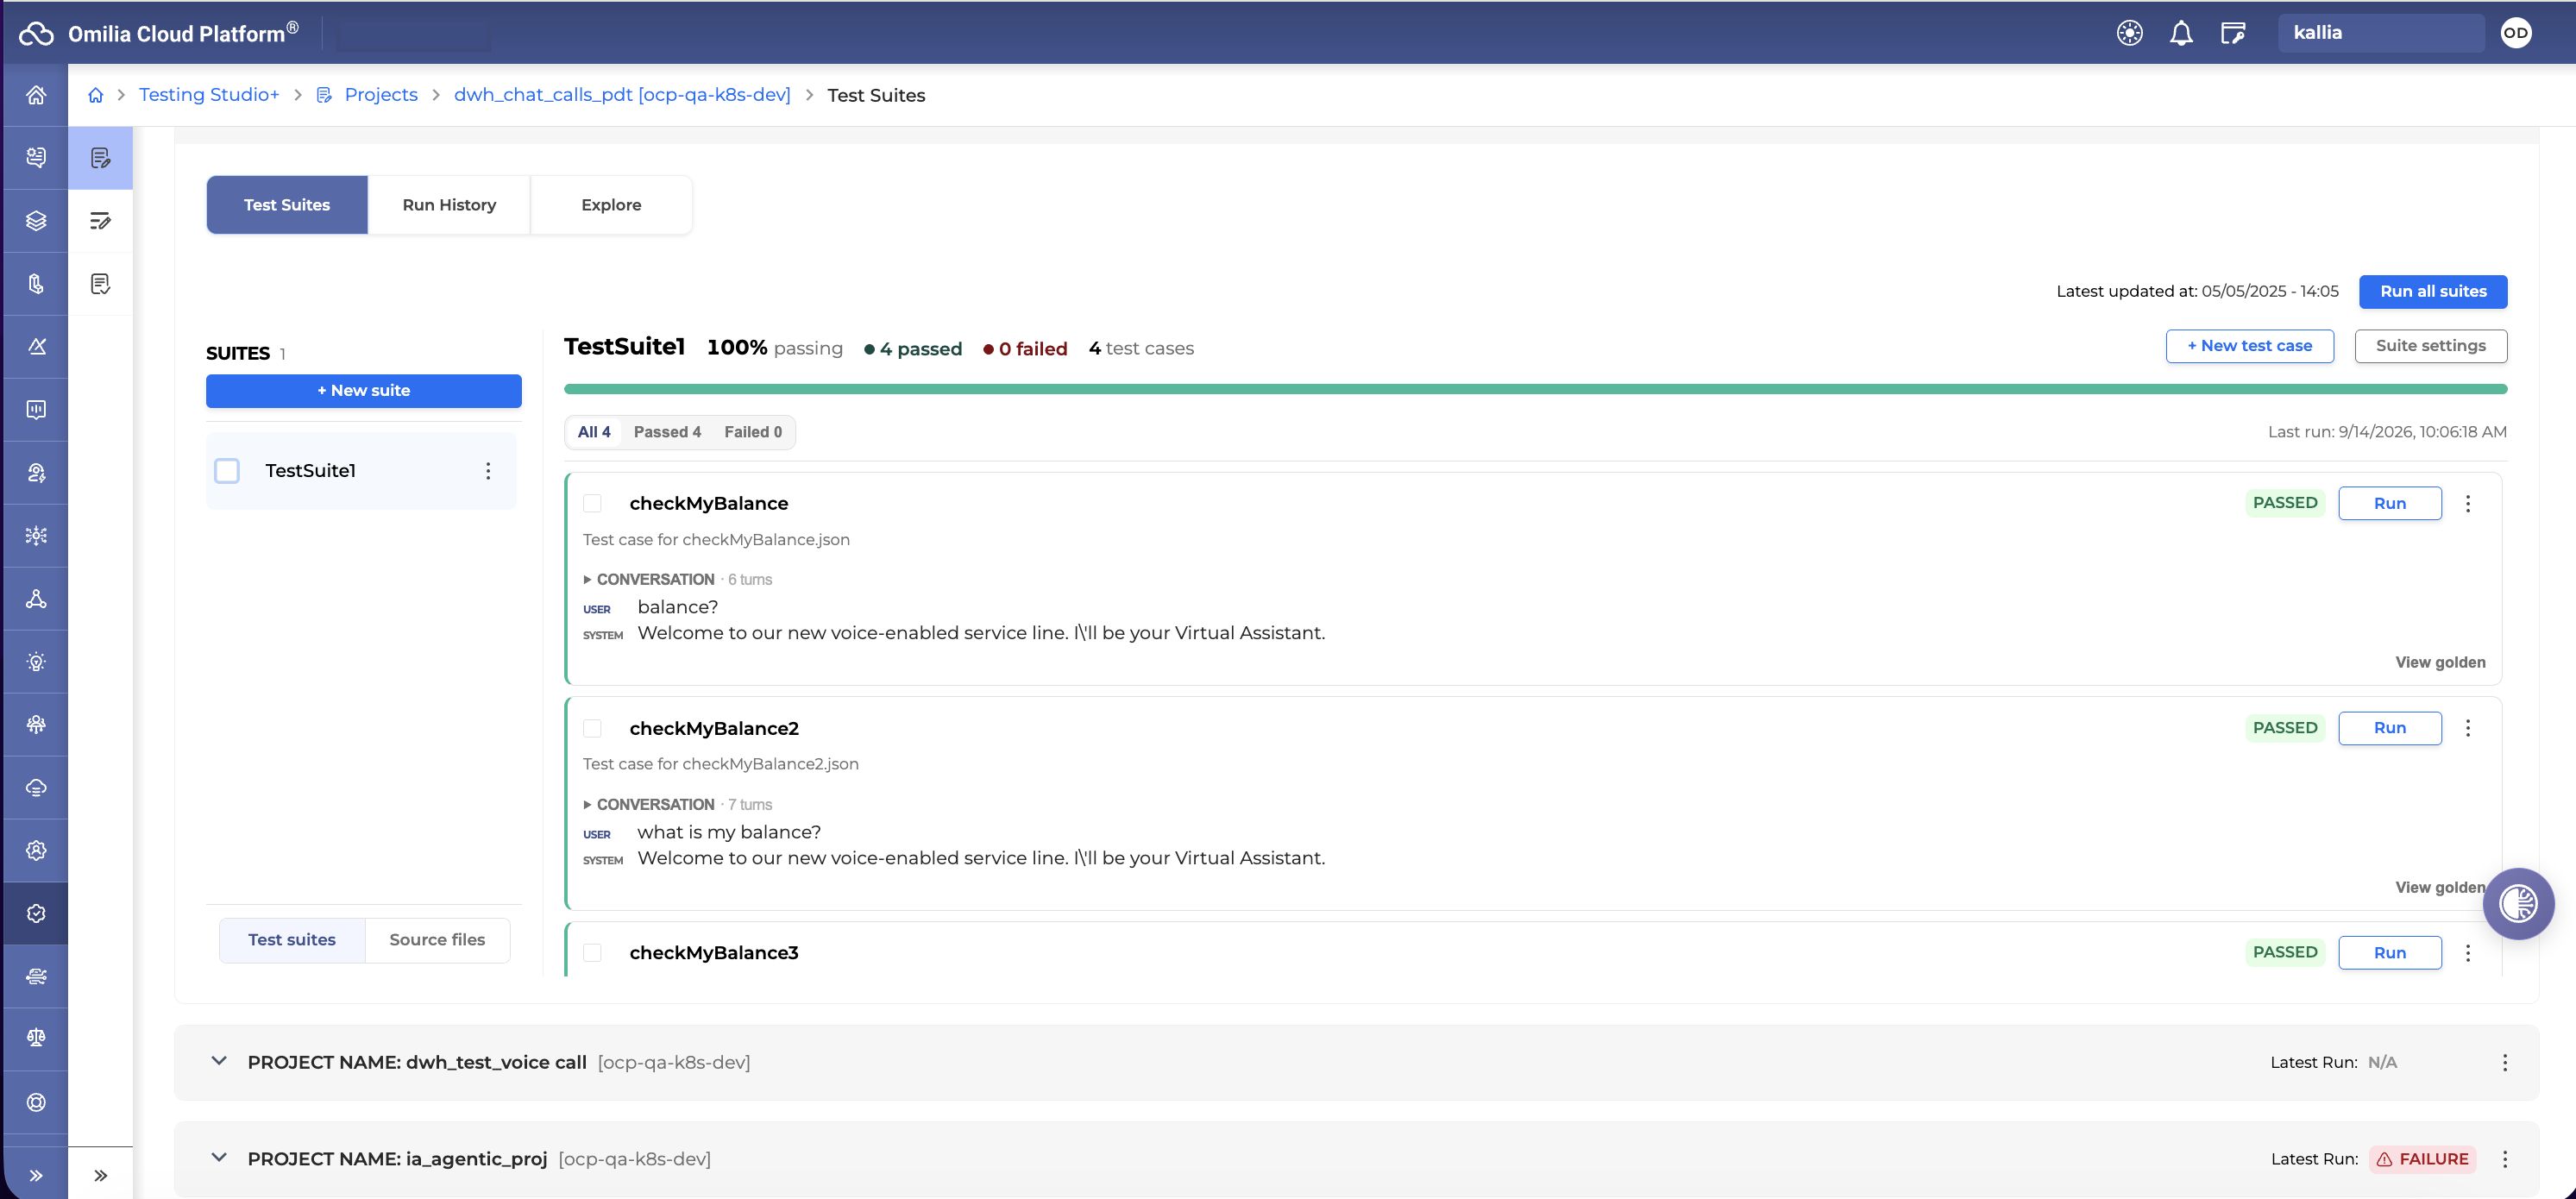2576x1199 pixels.
Task: Tick the checkMyBalance2 test case checkbox
Action: click(x=592, y=728)
